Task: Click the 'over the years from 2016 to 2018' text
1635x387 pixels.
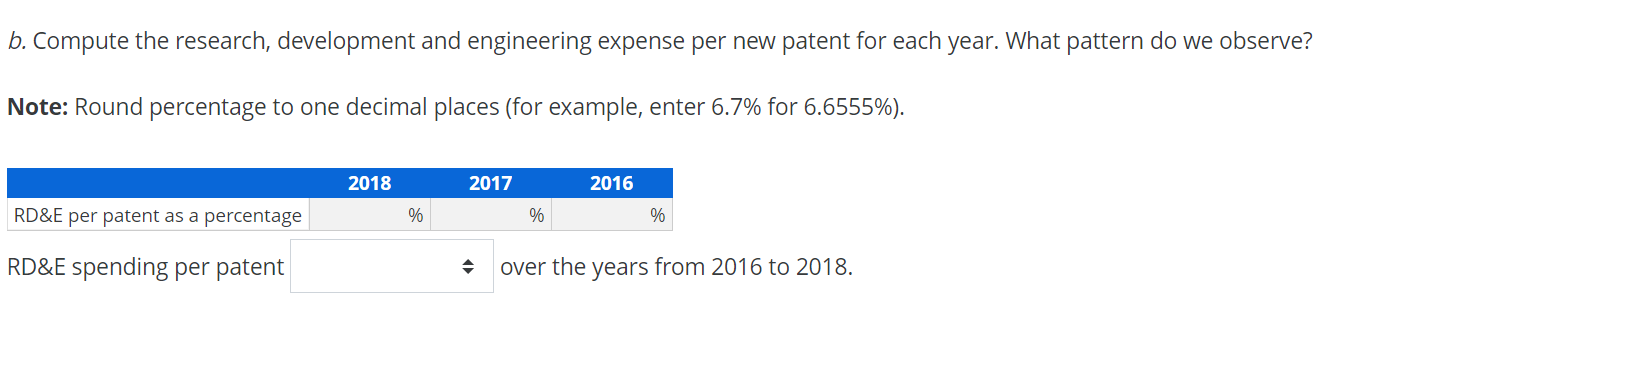Action: point(676,267)
